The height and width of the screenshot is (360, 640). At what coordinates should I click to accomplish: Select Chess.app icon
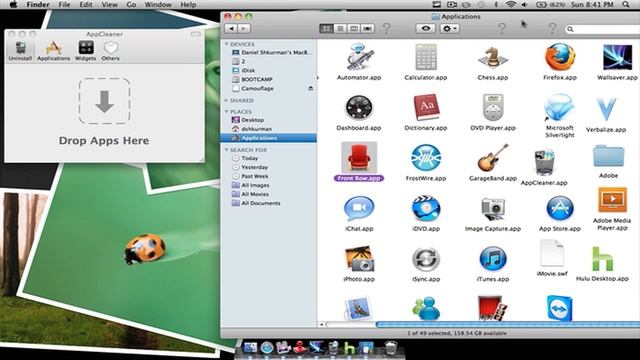tap(493, 57)
